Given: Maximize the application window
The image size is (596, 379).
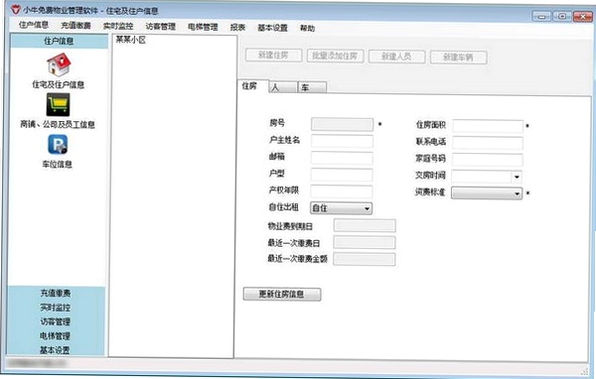Looking at the screenshot, I should 562,16.
